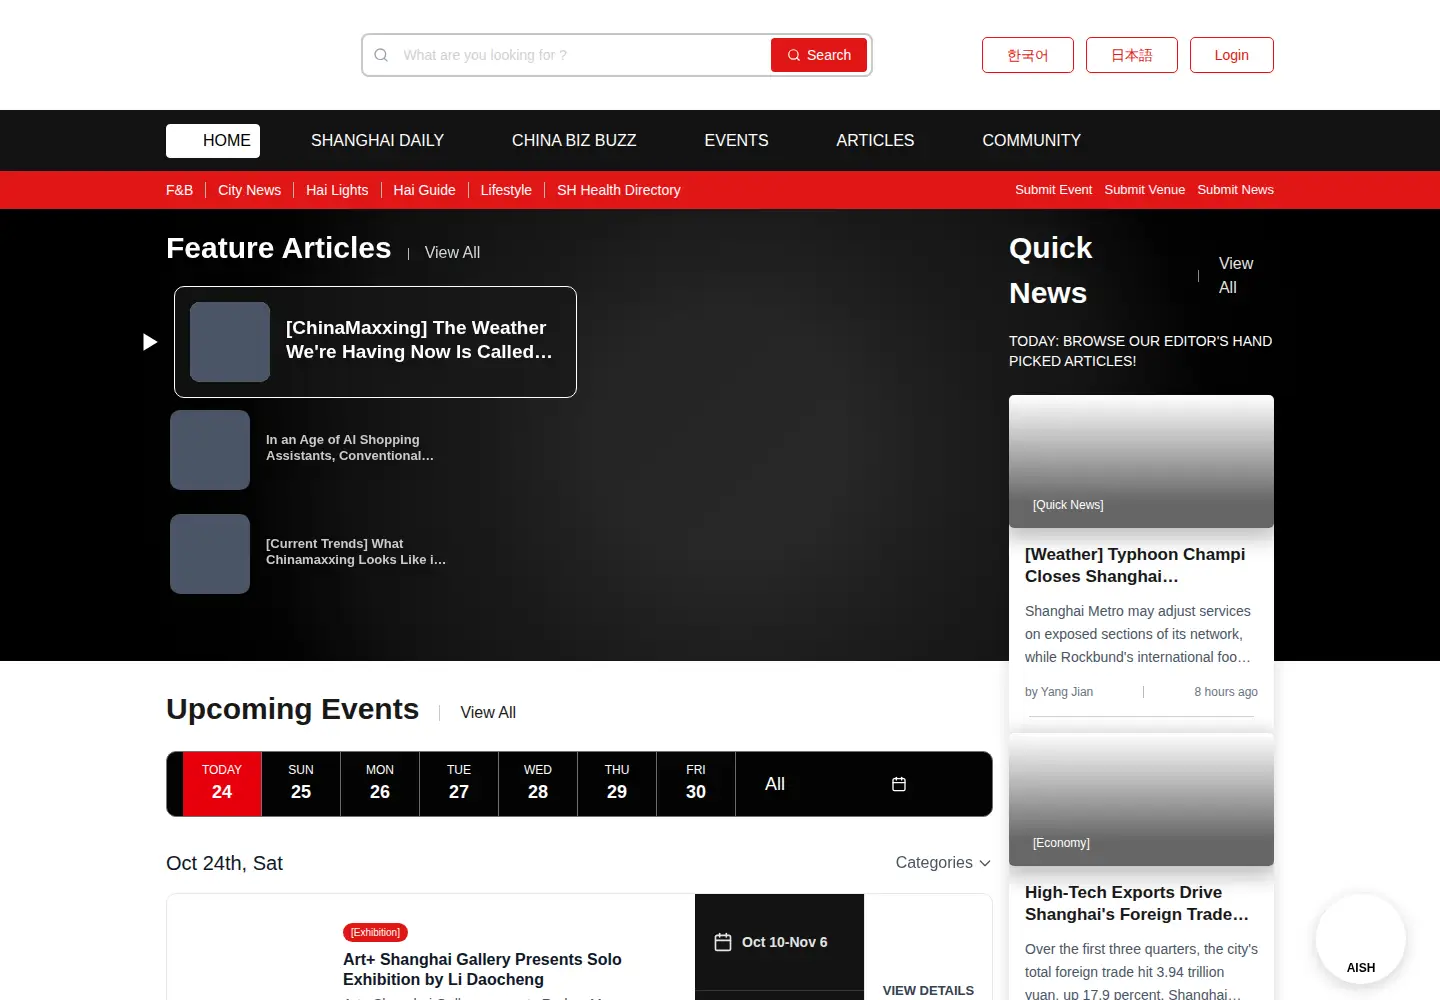Open 'In an Age of AI Shopping' headline
Image resolution: width=1440 pixels, height=1000 pixels.
(x=350, y=448)
